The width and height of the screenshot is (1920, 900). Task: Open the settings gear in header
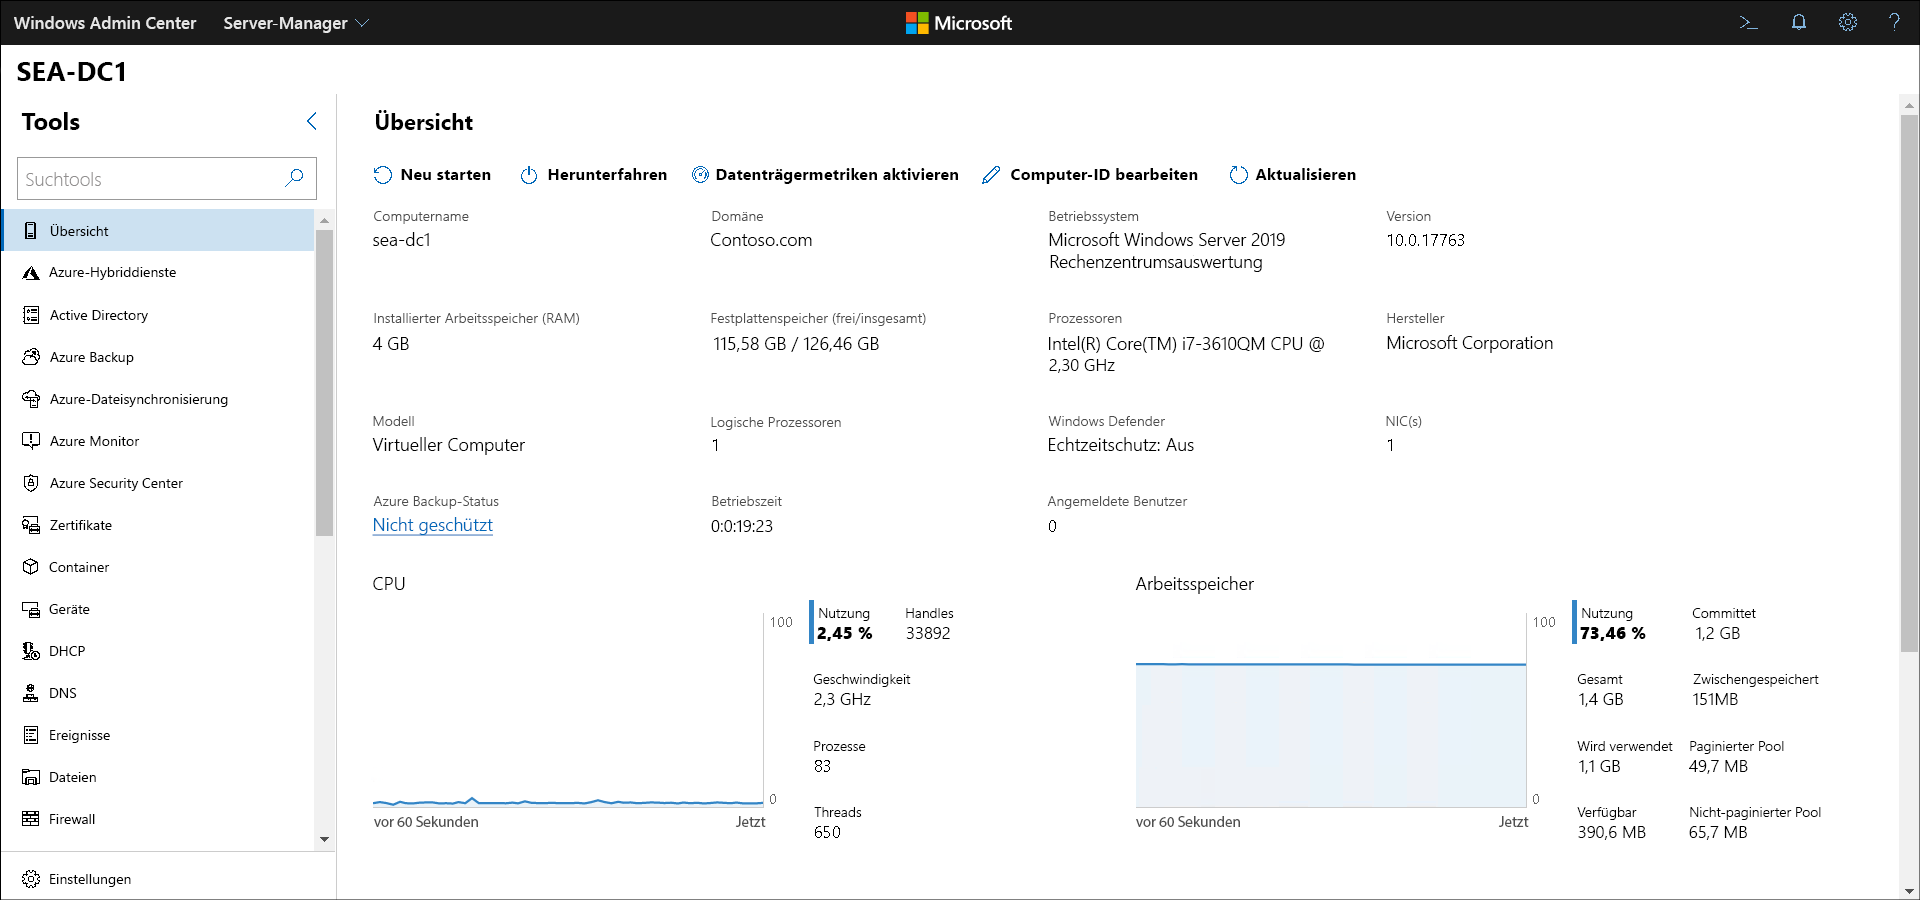[1848, 22]
